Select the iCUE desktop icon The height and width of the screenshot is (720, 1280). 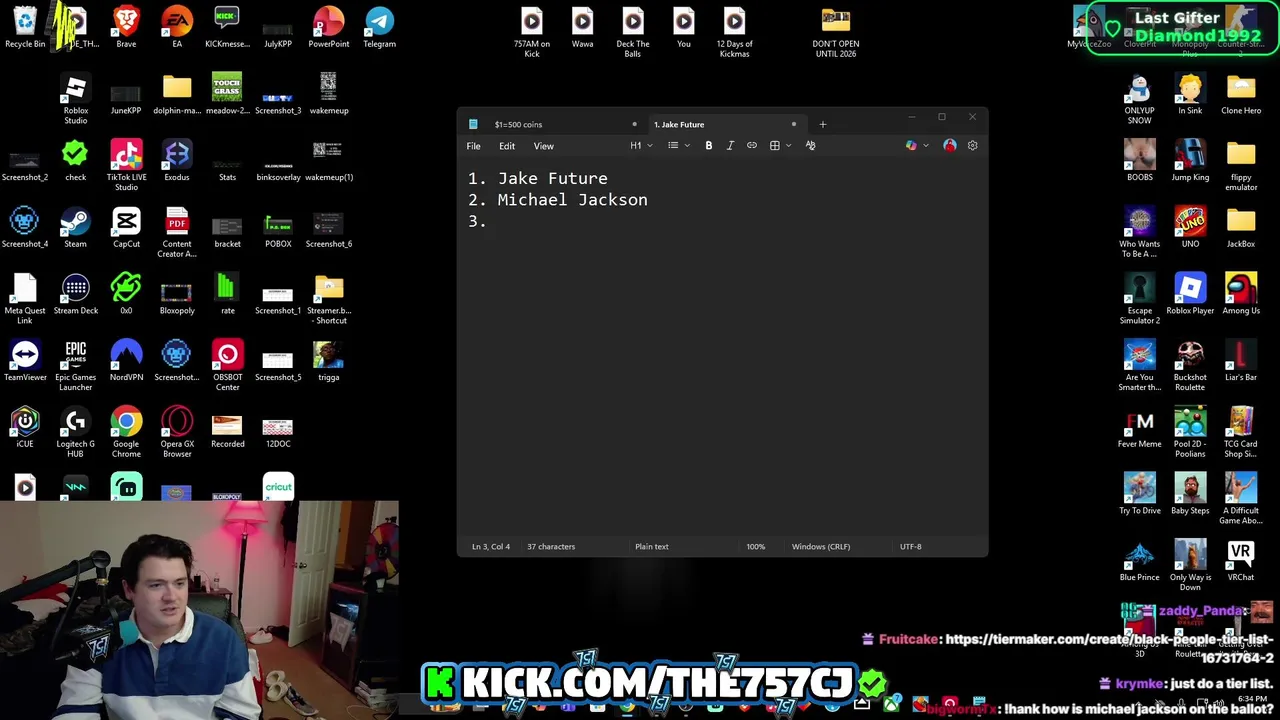[25, 428]
